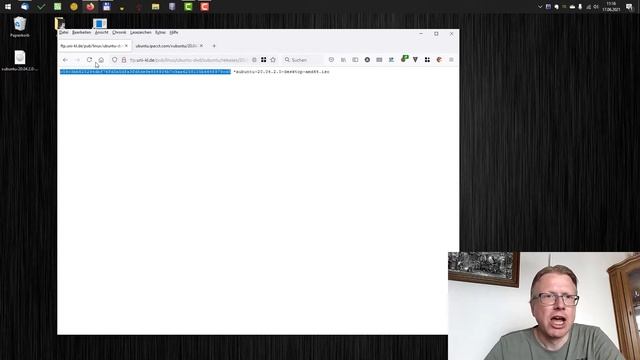This screenshot has width=640, height=360.
Task: Click in the address bar URL
Action: (x=188, y=60)
